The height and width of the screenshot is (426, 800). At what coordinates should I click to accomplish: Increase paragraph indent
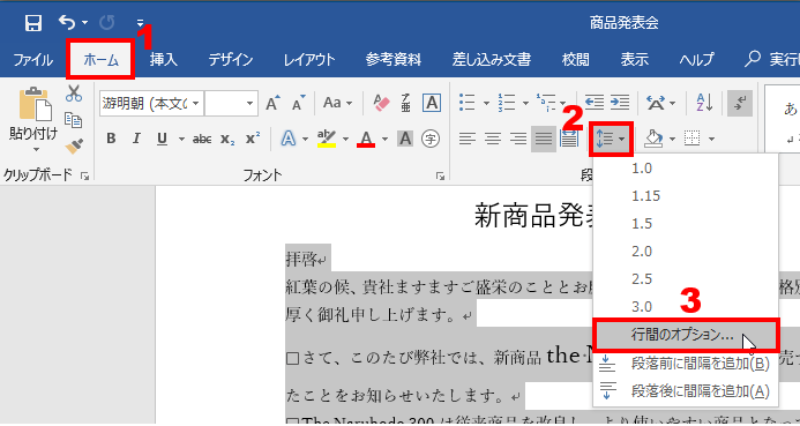click(620, 103)
